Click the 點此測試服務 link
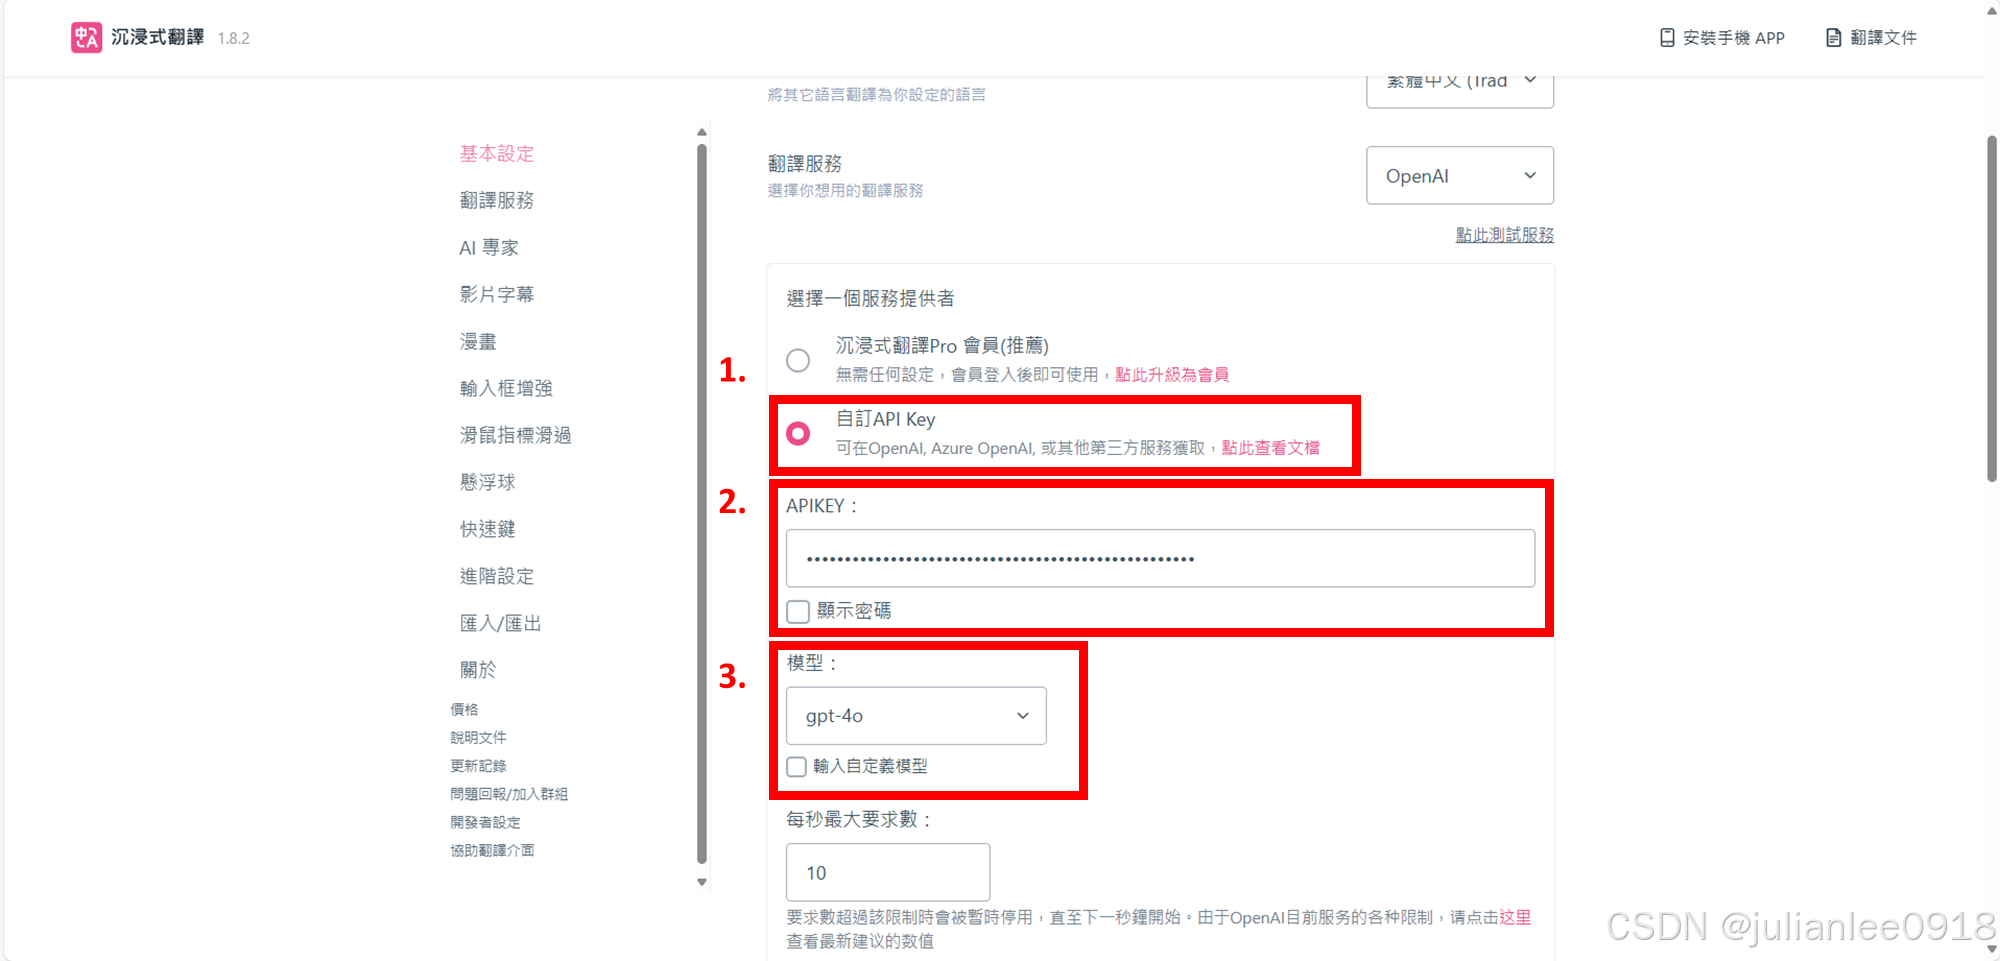This screenshot has height=961, width=2000. pyautogui.click(x=1504, y=235)
